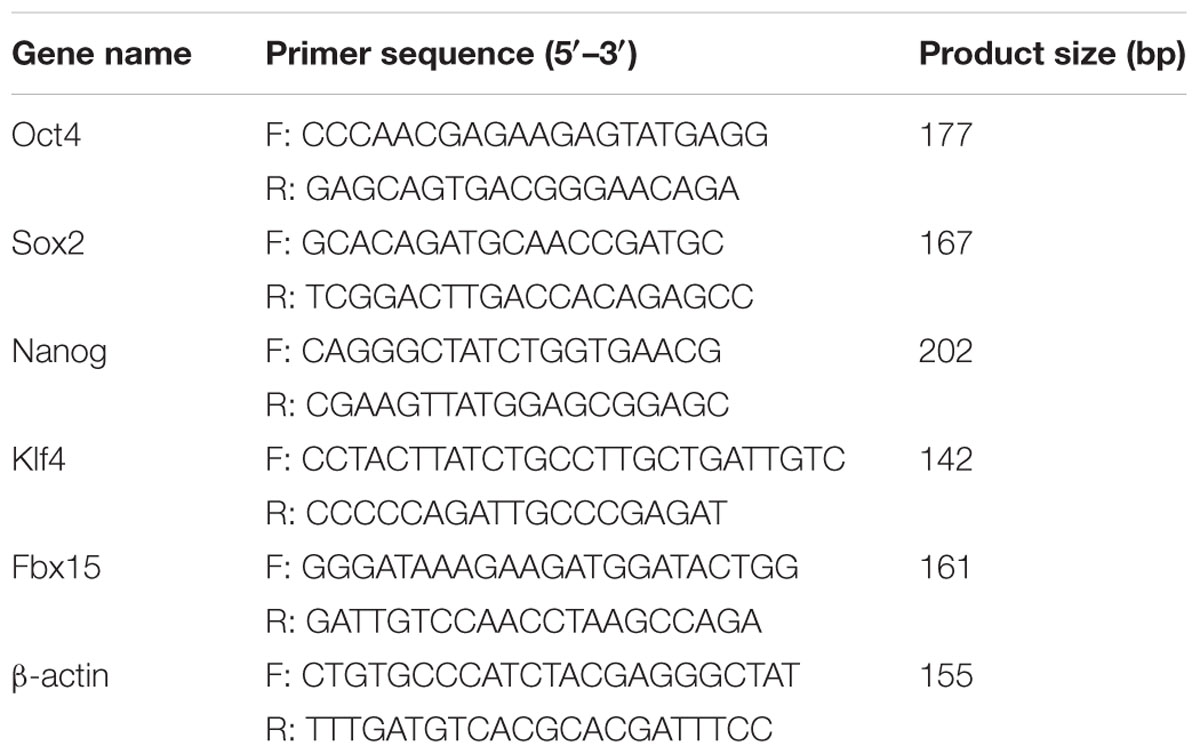Select the β-actin gene name cell
This screenshot has width=1200, height=754.
(x=60, y=676)
